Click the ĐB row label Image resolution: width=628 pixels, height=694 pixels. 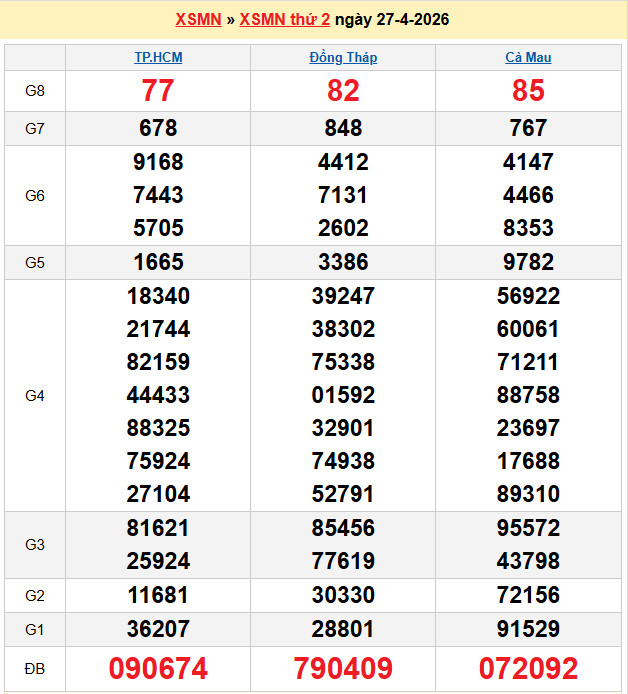[35, 669]
